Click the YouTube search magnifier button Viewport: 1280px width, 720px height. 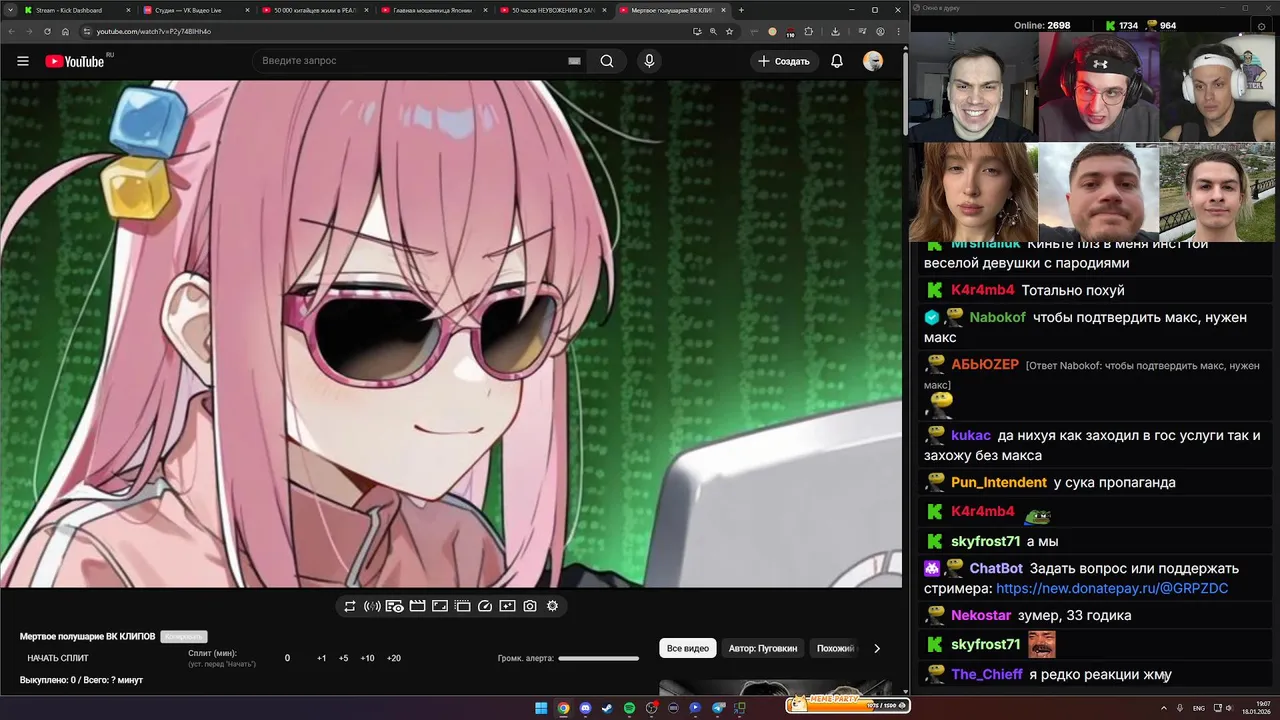click(607, 61)
